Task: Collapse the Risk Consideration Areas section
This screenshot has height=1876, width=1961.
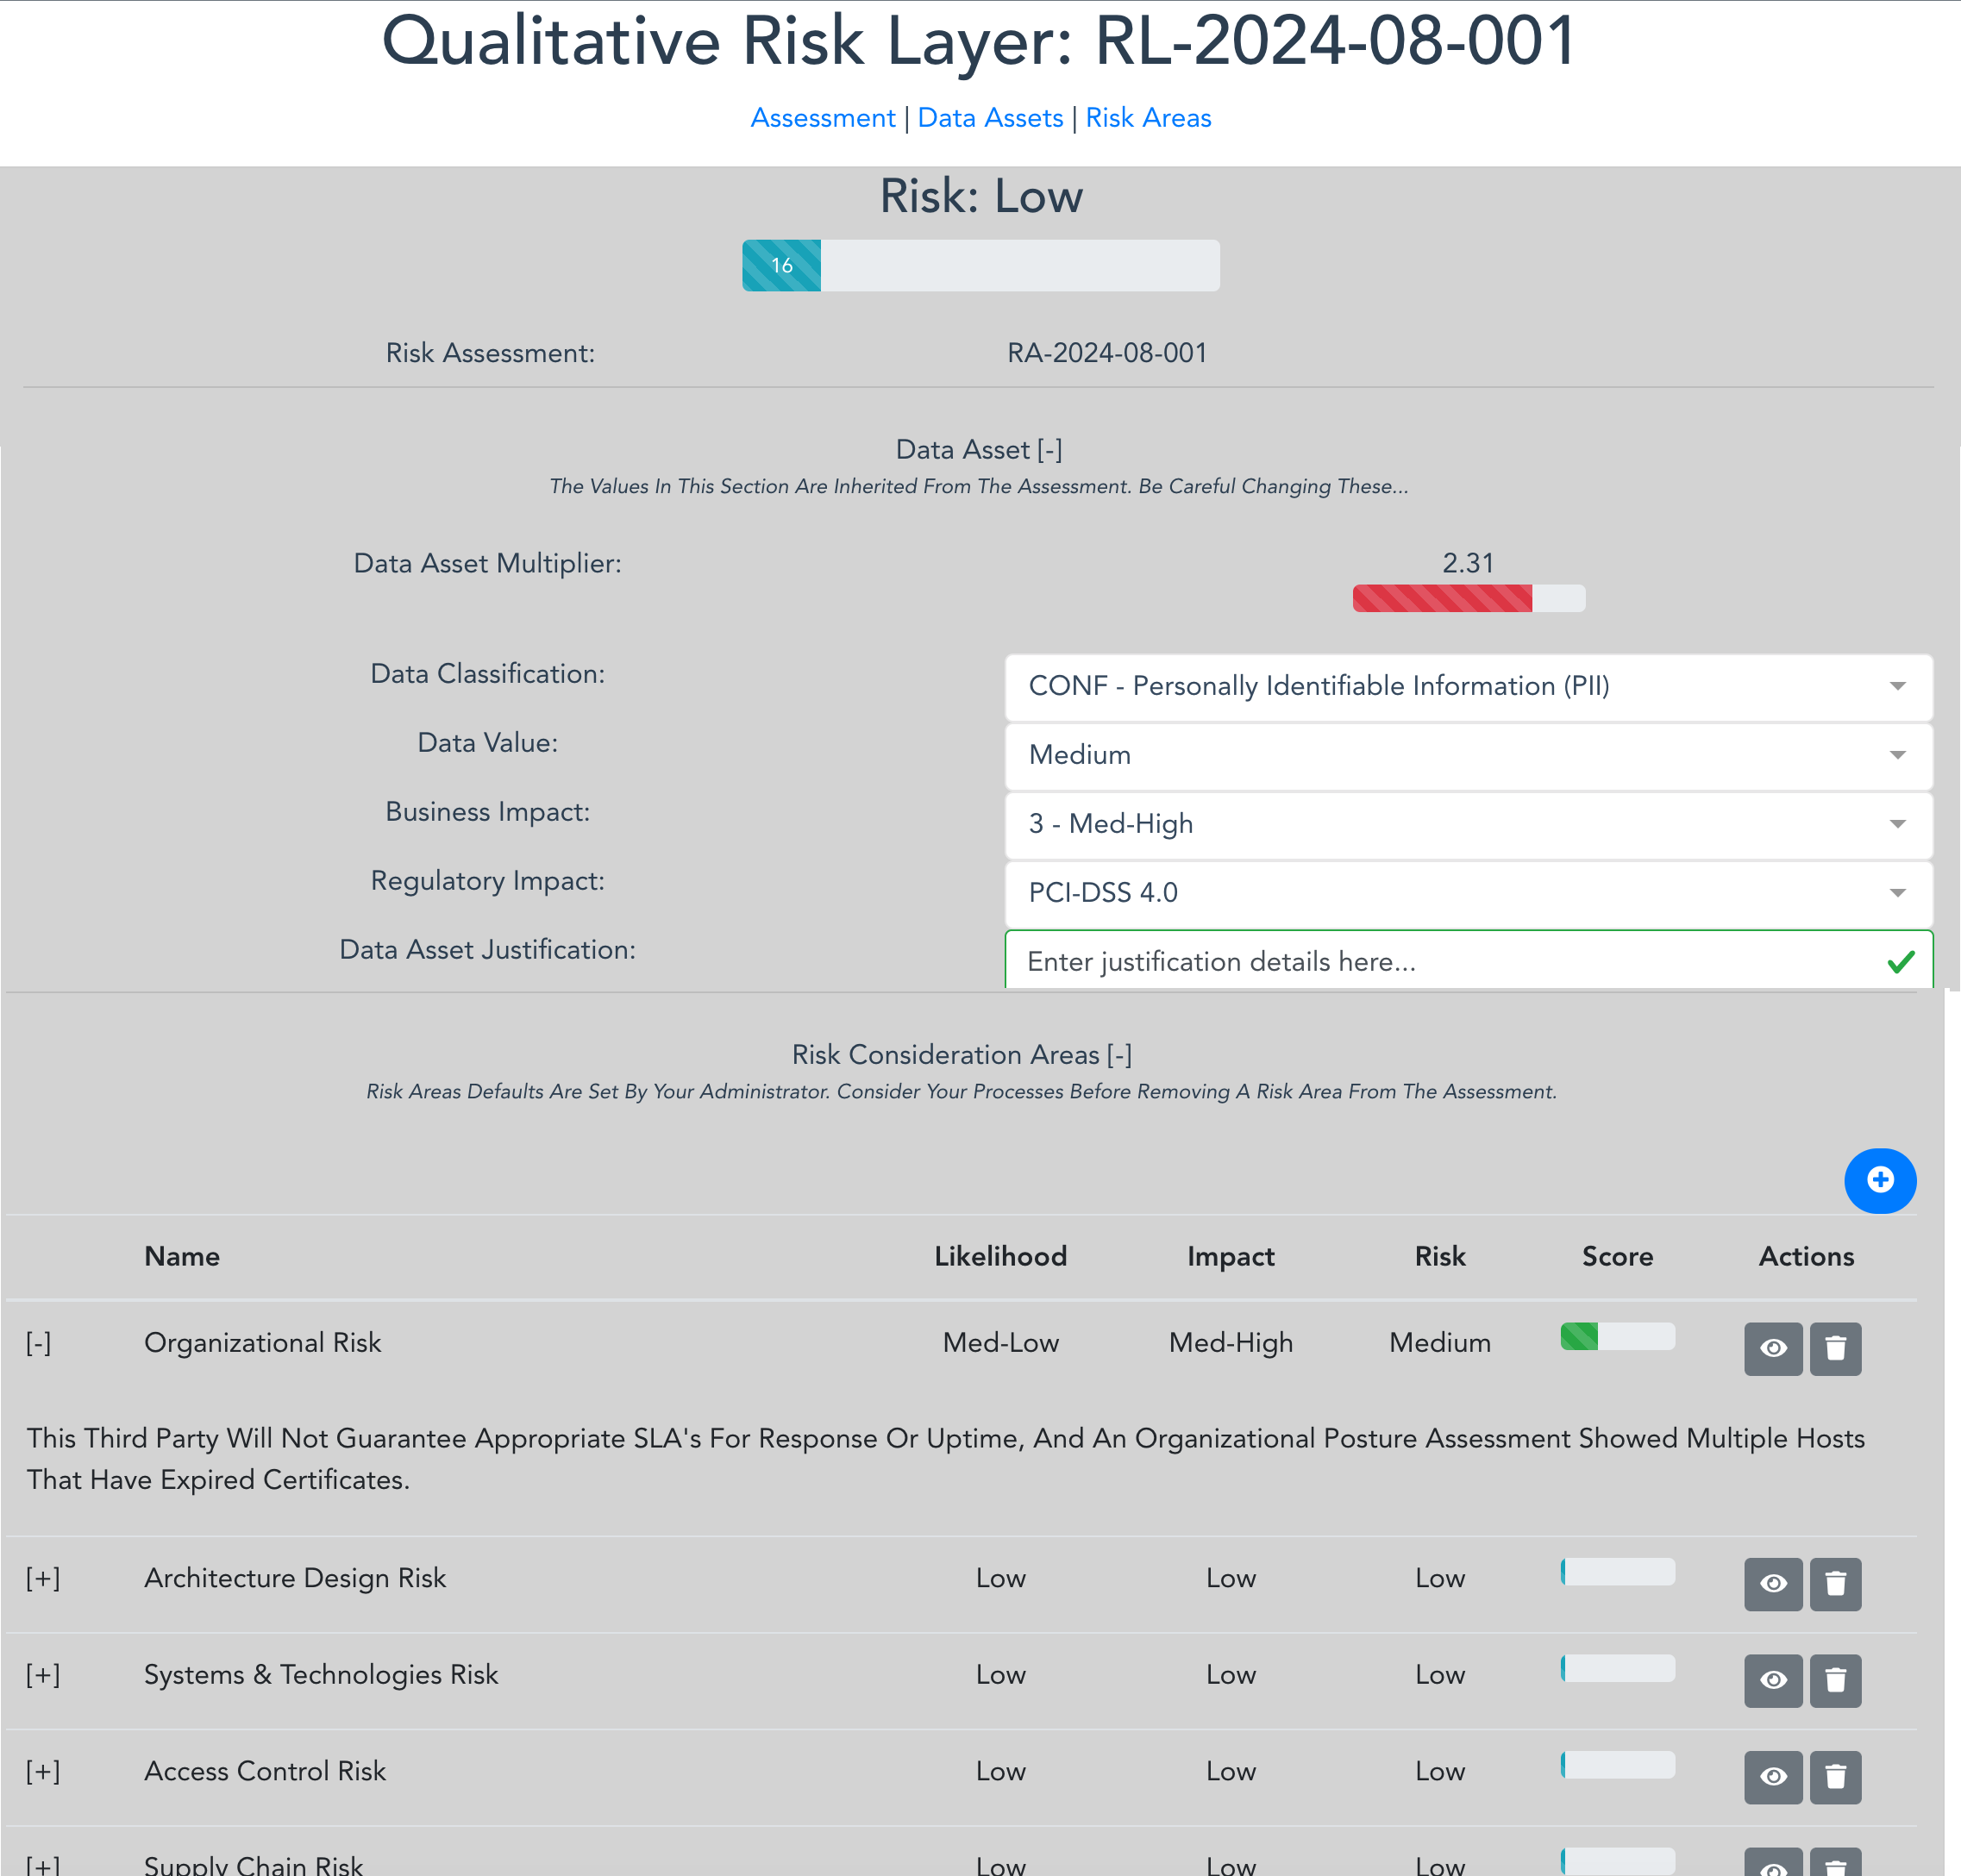Action: pyautogui.click(x=1119, y=1055)
